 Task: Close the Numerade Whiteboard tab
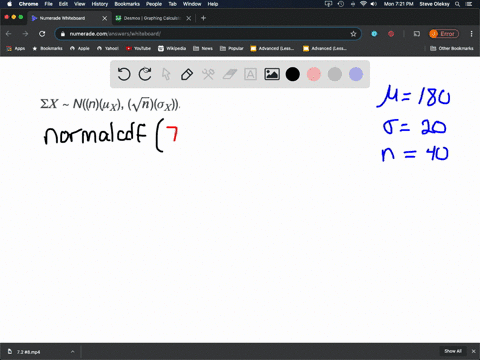[x=104, y=18]
